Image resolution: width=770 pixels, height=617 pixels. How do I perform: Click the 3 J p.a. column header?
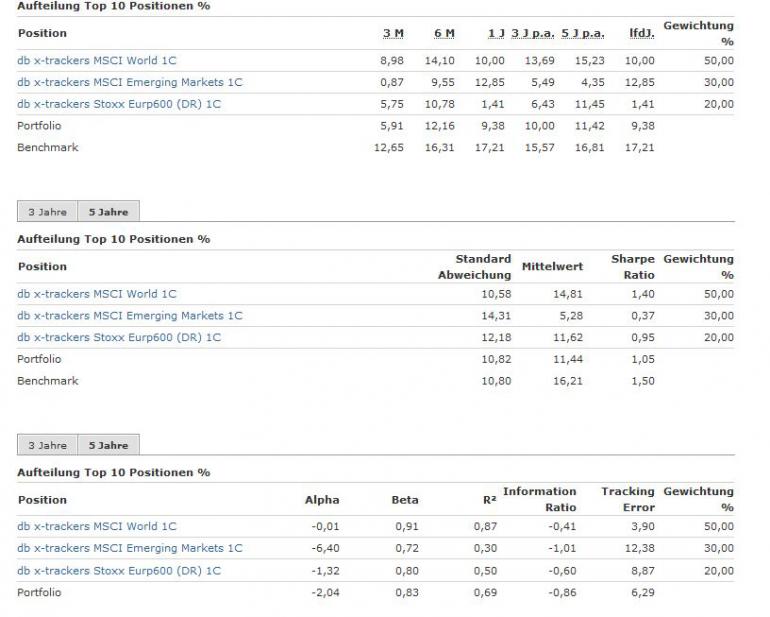coord(533,34)
